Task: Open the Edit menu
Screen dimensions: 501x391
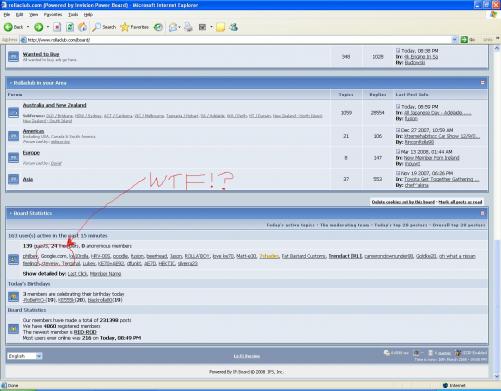Action: pyautogui.click(x=20, y=15)
